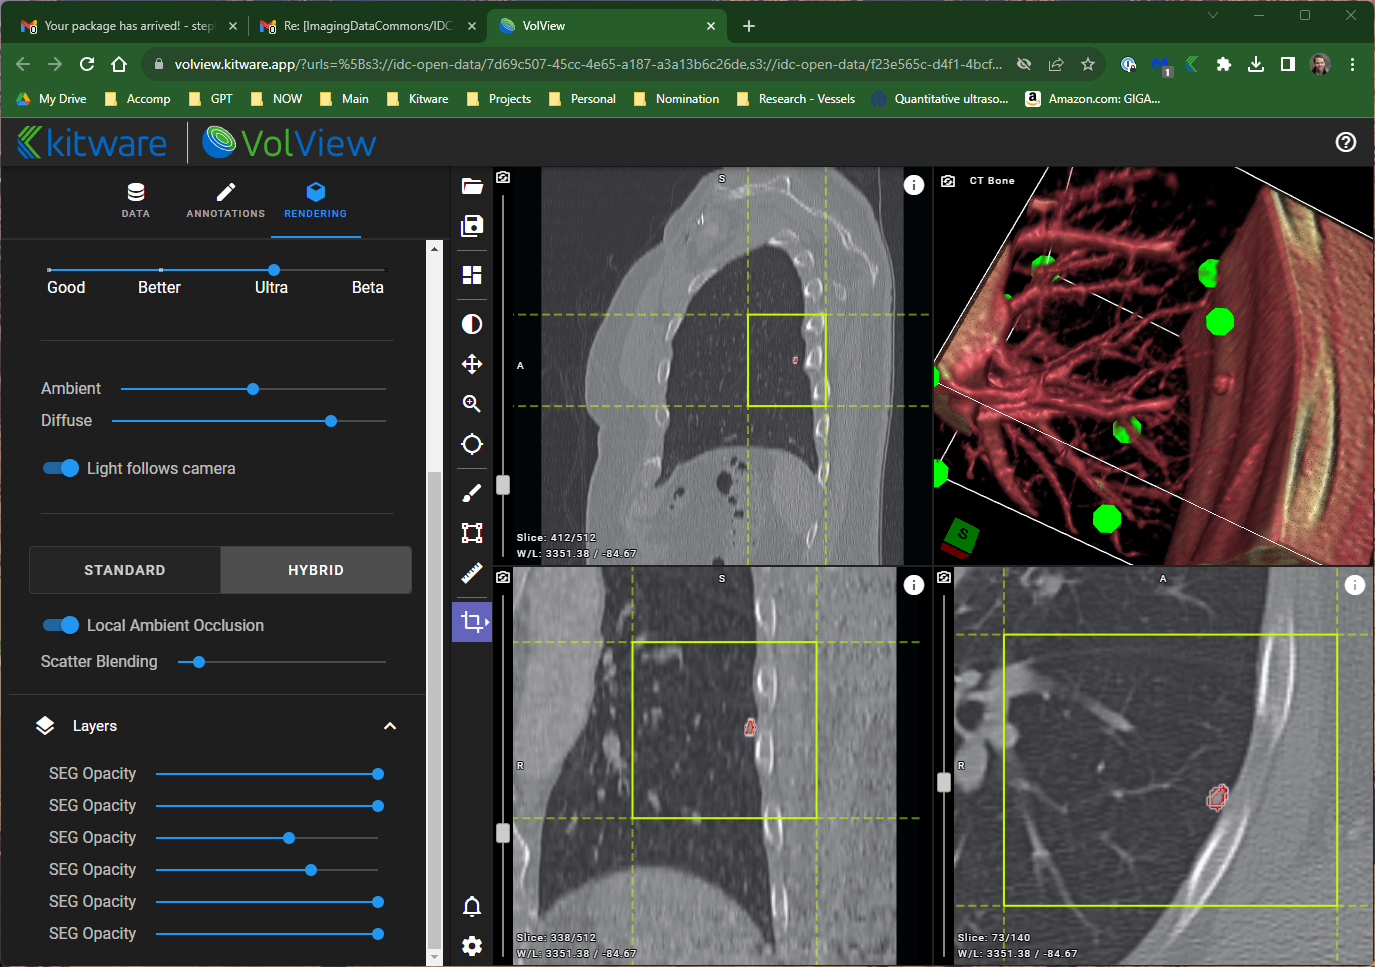This screenshot has height=967, width=1375.
Task: Select the zoom magnifier tool
Action: pos(472,404)
